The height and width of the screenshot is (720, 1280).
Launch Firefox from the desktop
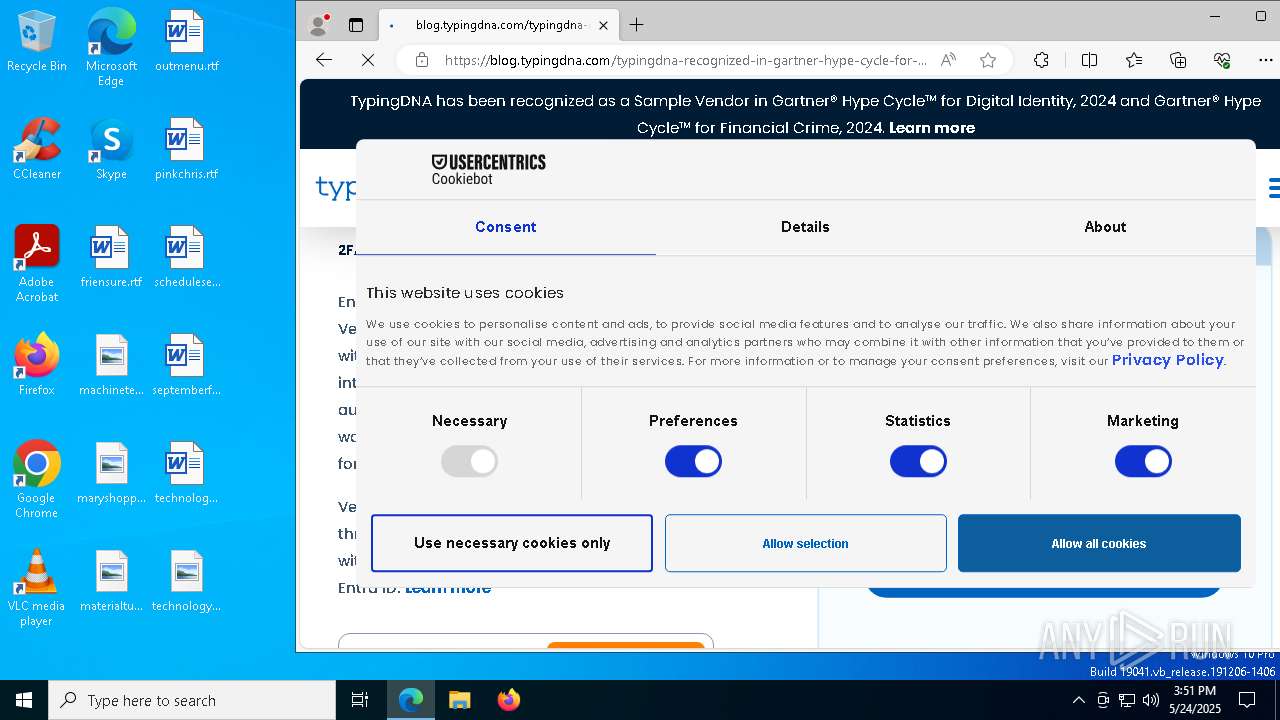[37, 365]
